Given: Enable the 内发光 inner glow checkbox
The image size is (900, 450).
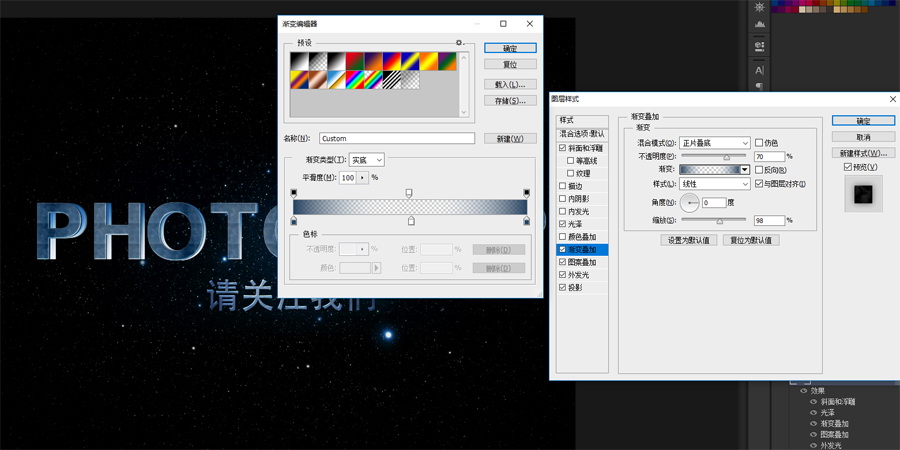Looking at the screenshot, I should (x=562, y=211).
